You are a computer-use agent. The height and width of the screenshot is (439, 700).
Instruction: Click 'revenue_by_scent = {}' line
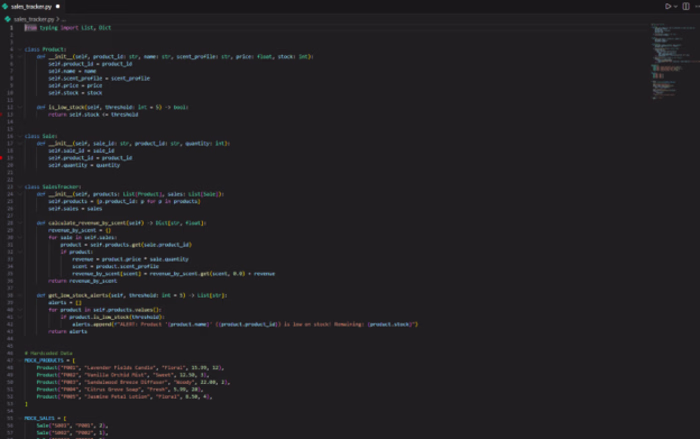tap(79, 230)
